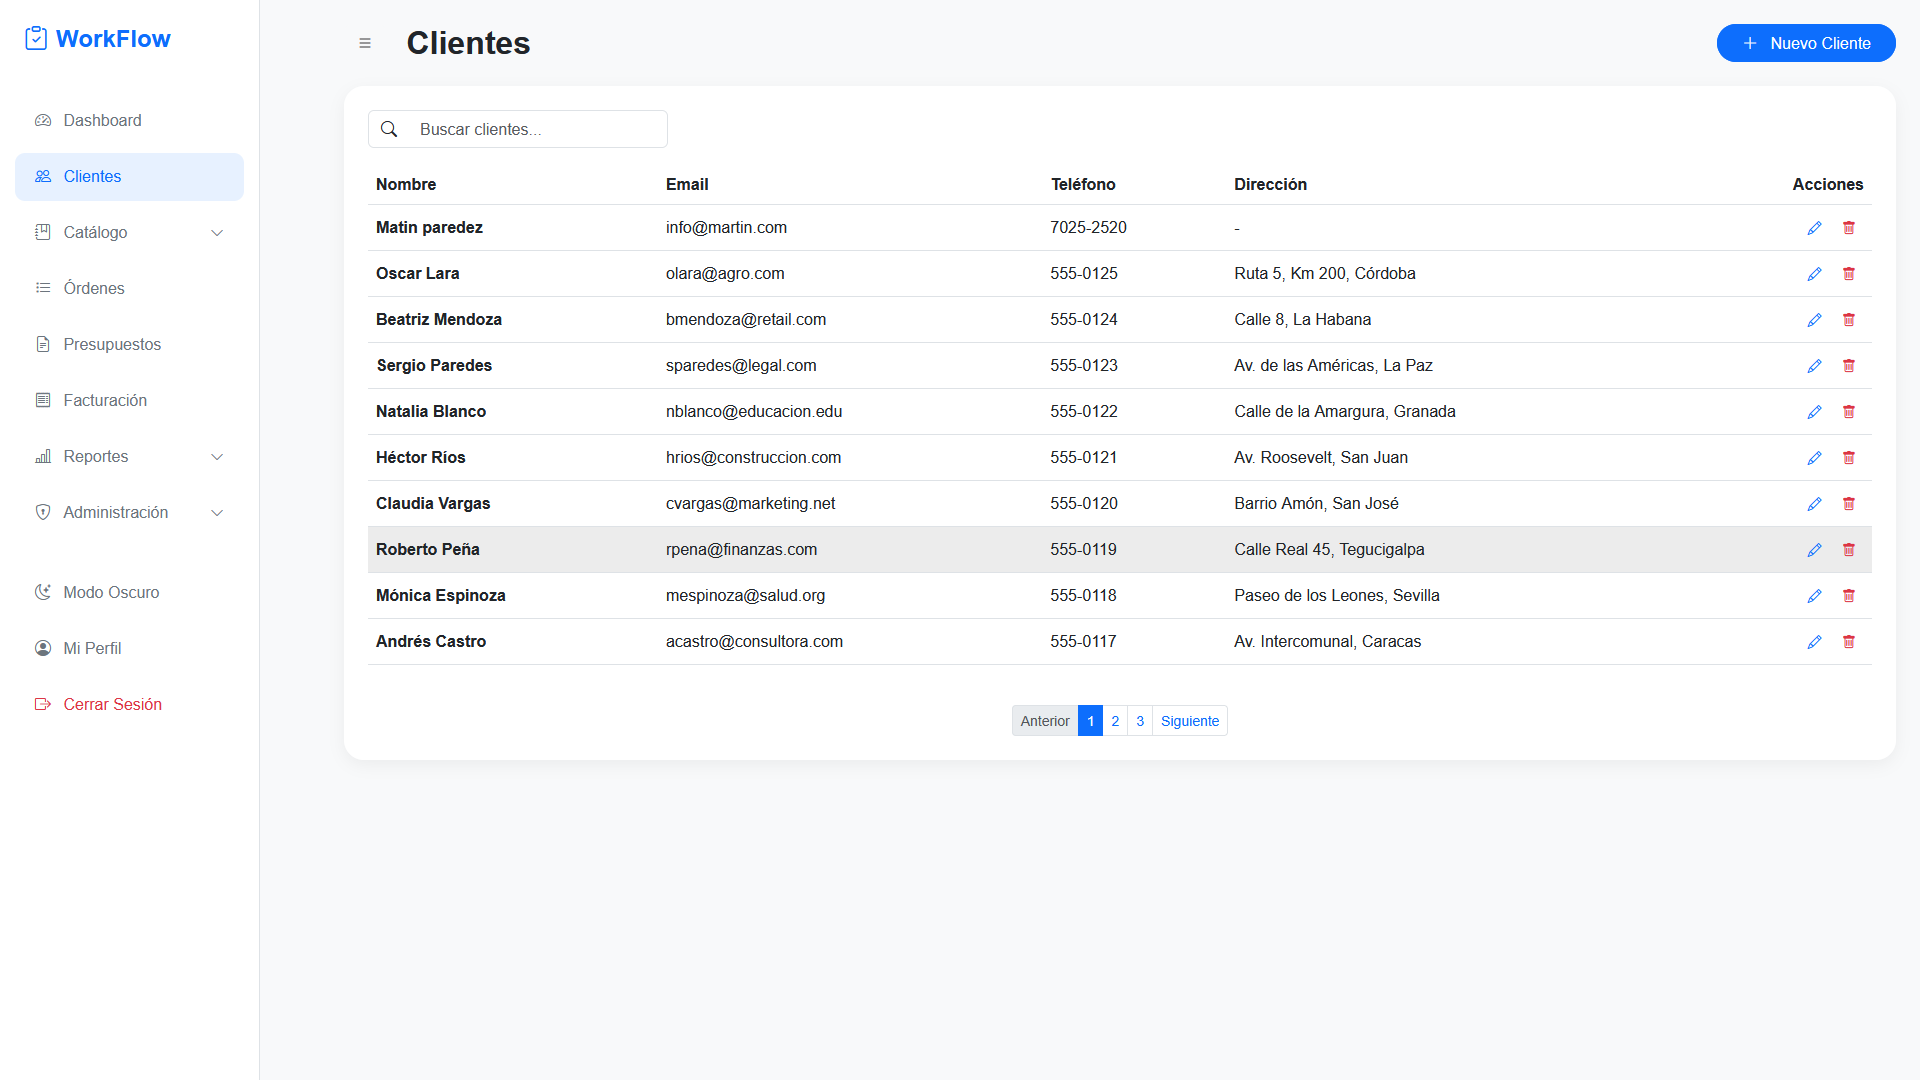
Task: Select email nblanco@educacion.edu
Action: [x=754, y=412]
